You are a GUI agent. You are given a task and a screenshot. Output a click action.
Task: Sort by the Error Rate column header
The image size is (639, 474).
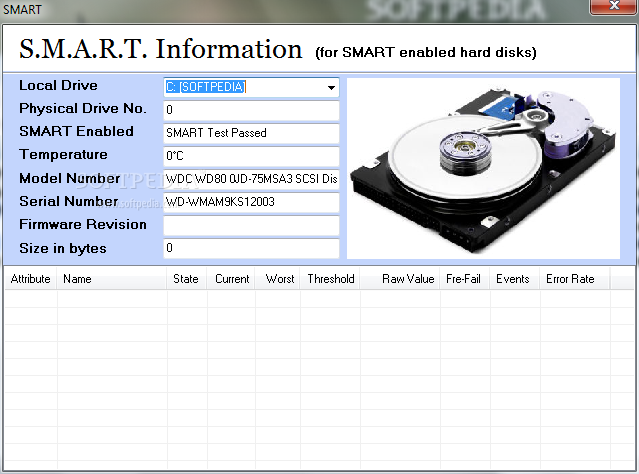pos(575,279)
